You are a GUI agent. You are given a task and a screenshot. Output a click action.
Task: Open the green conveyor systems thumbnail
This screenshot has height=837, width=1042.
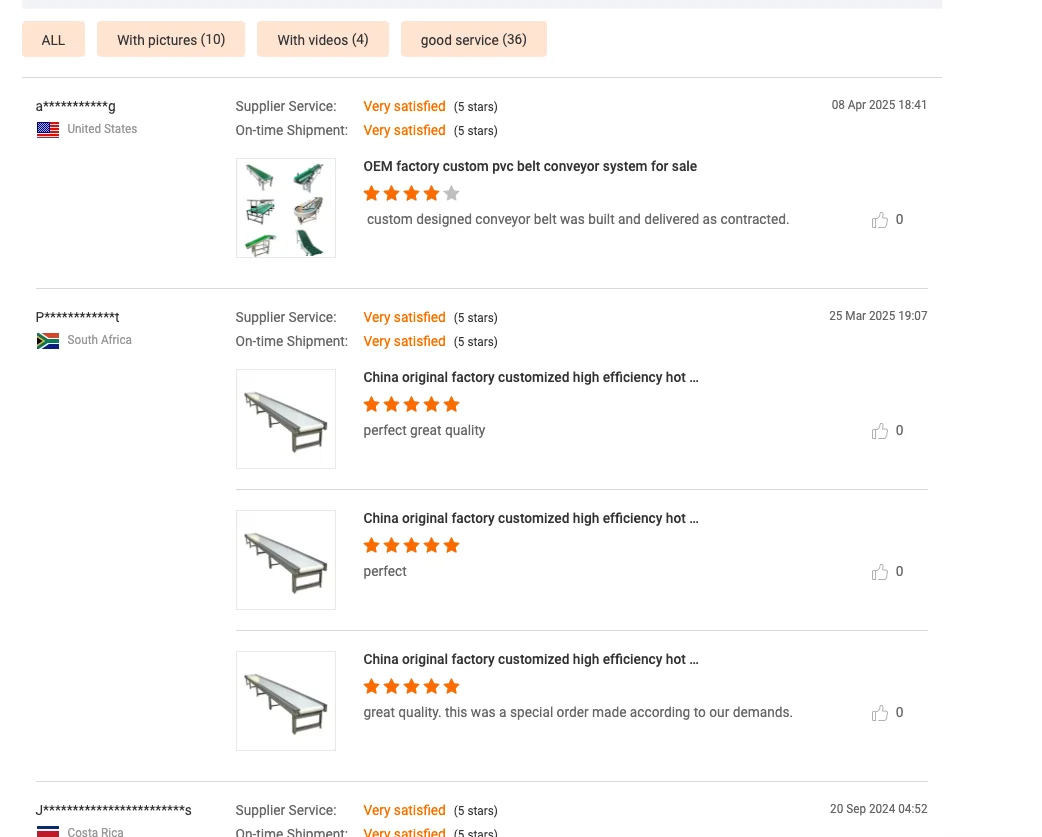tap(286, 208)
